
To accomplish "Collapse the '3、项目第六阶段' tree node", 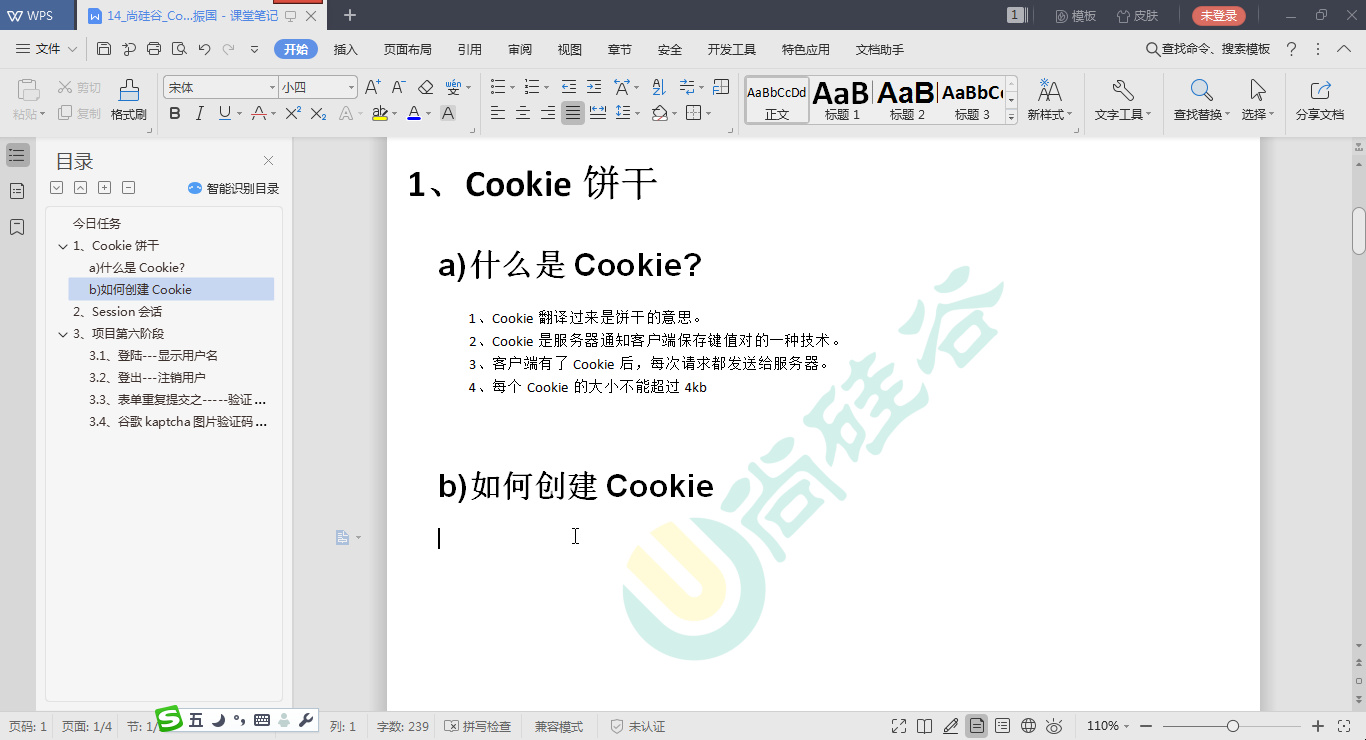I will coord(63,333).
